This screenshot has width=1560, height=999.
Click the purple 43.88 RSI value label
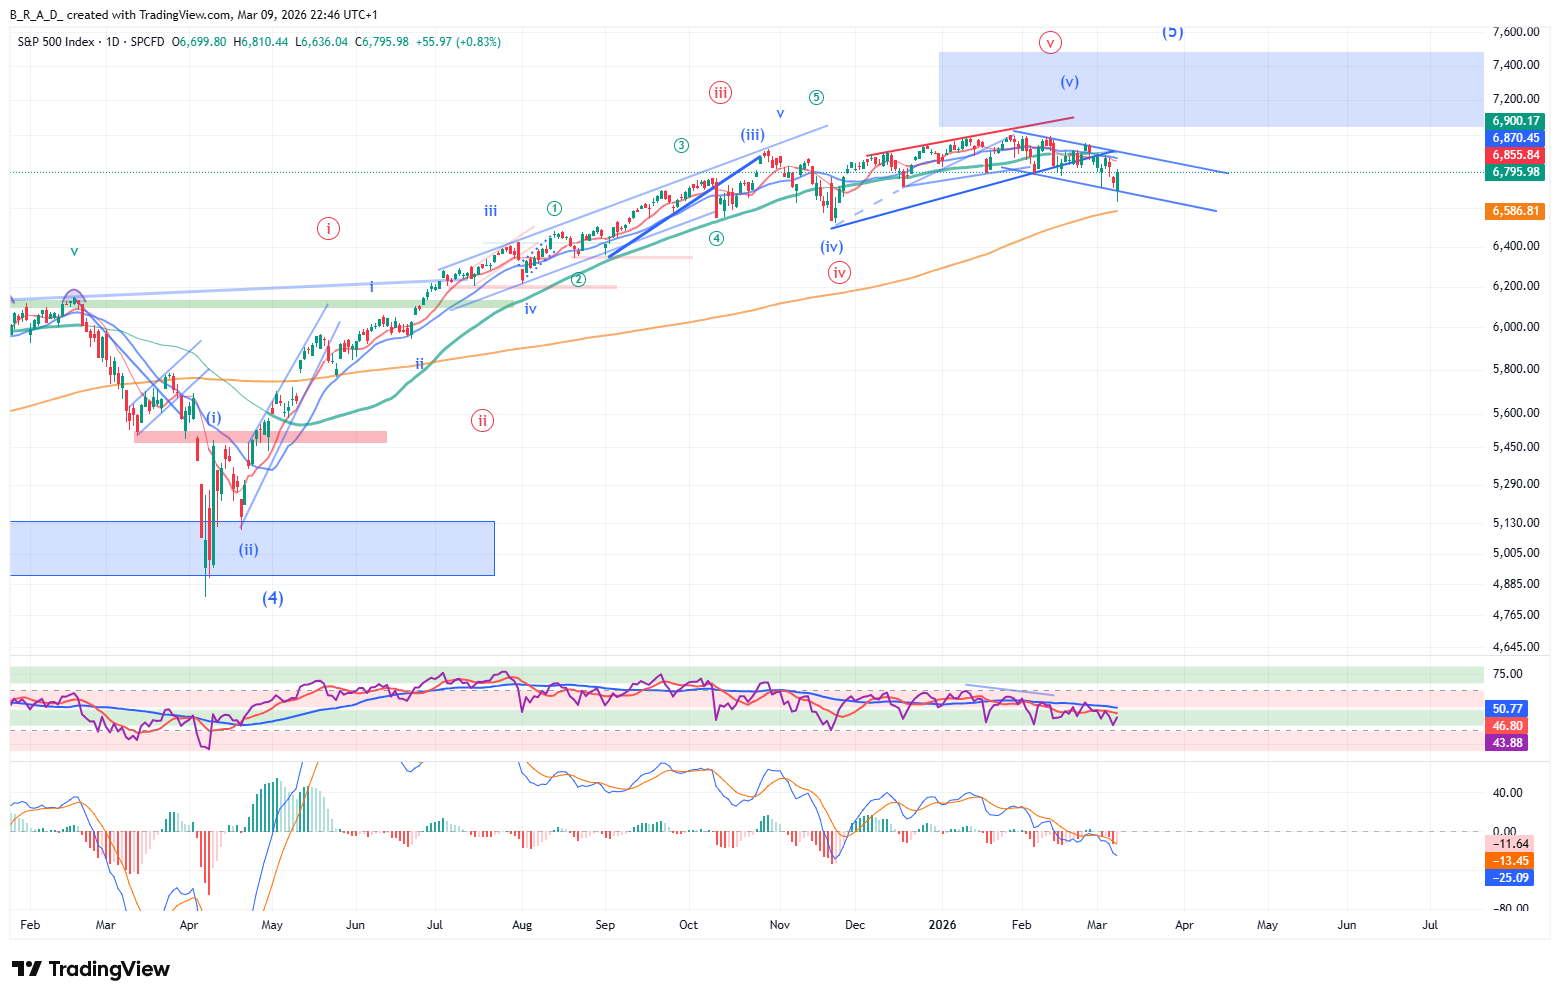(x=1508, y=743)
